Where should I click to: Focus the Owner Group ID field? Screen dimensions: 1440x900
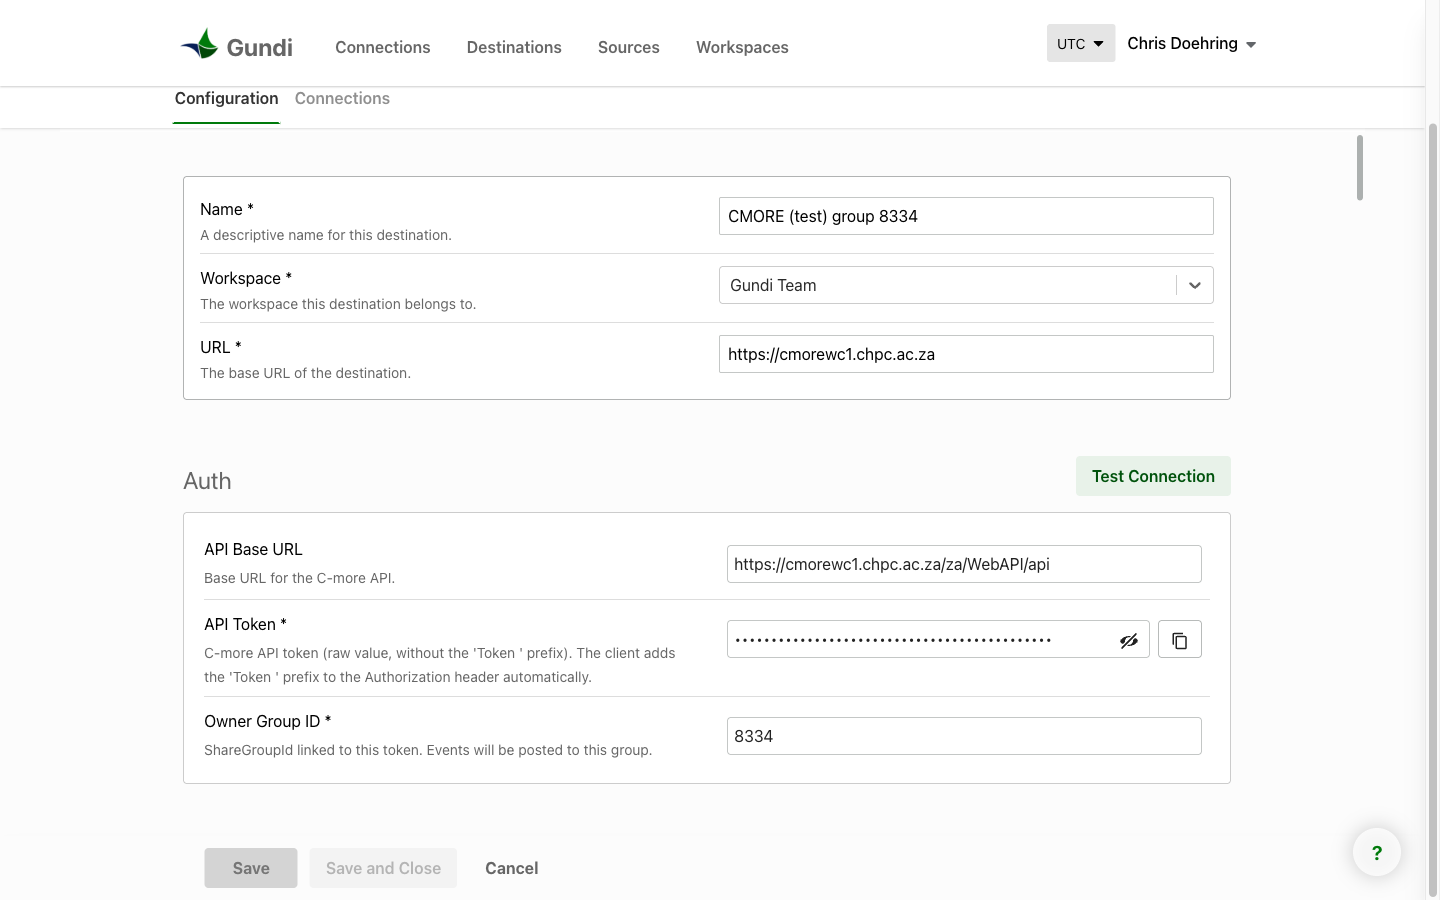[964, 736]
